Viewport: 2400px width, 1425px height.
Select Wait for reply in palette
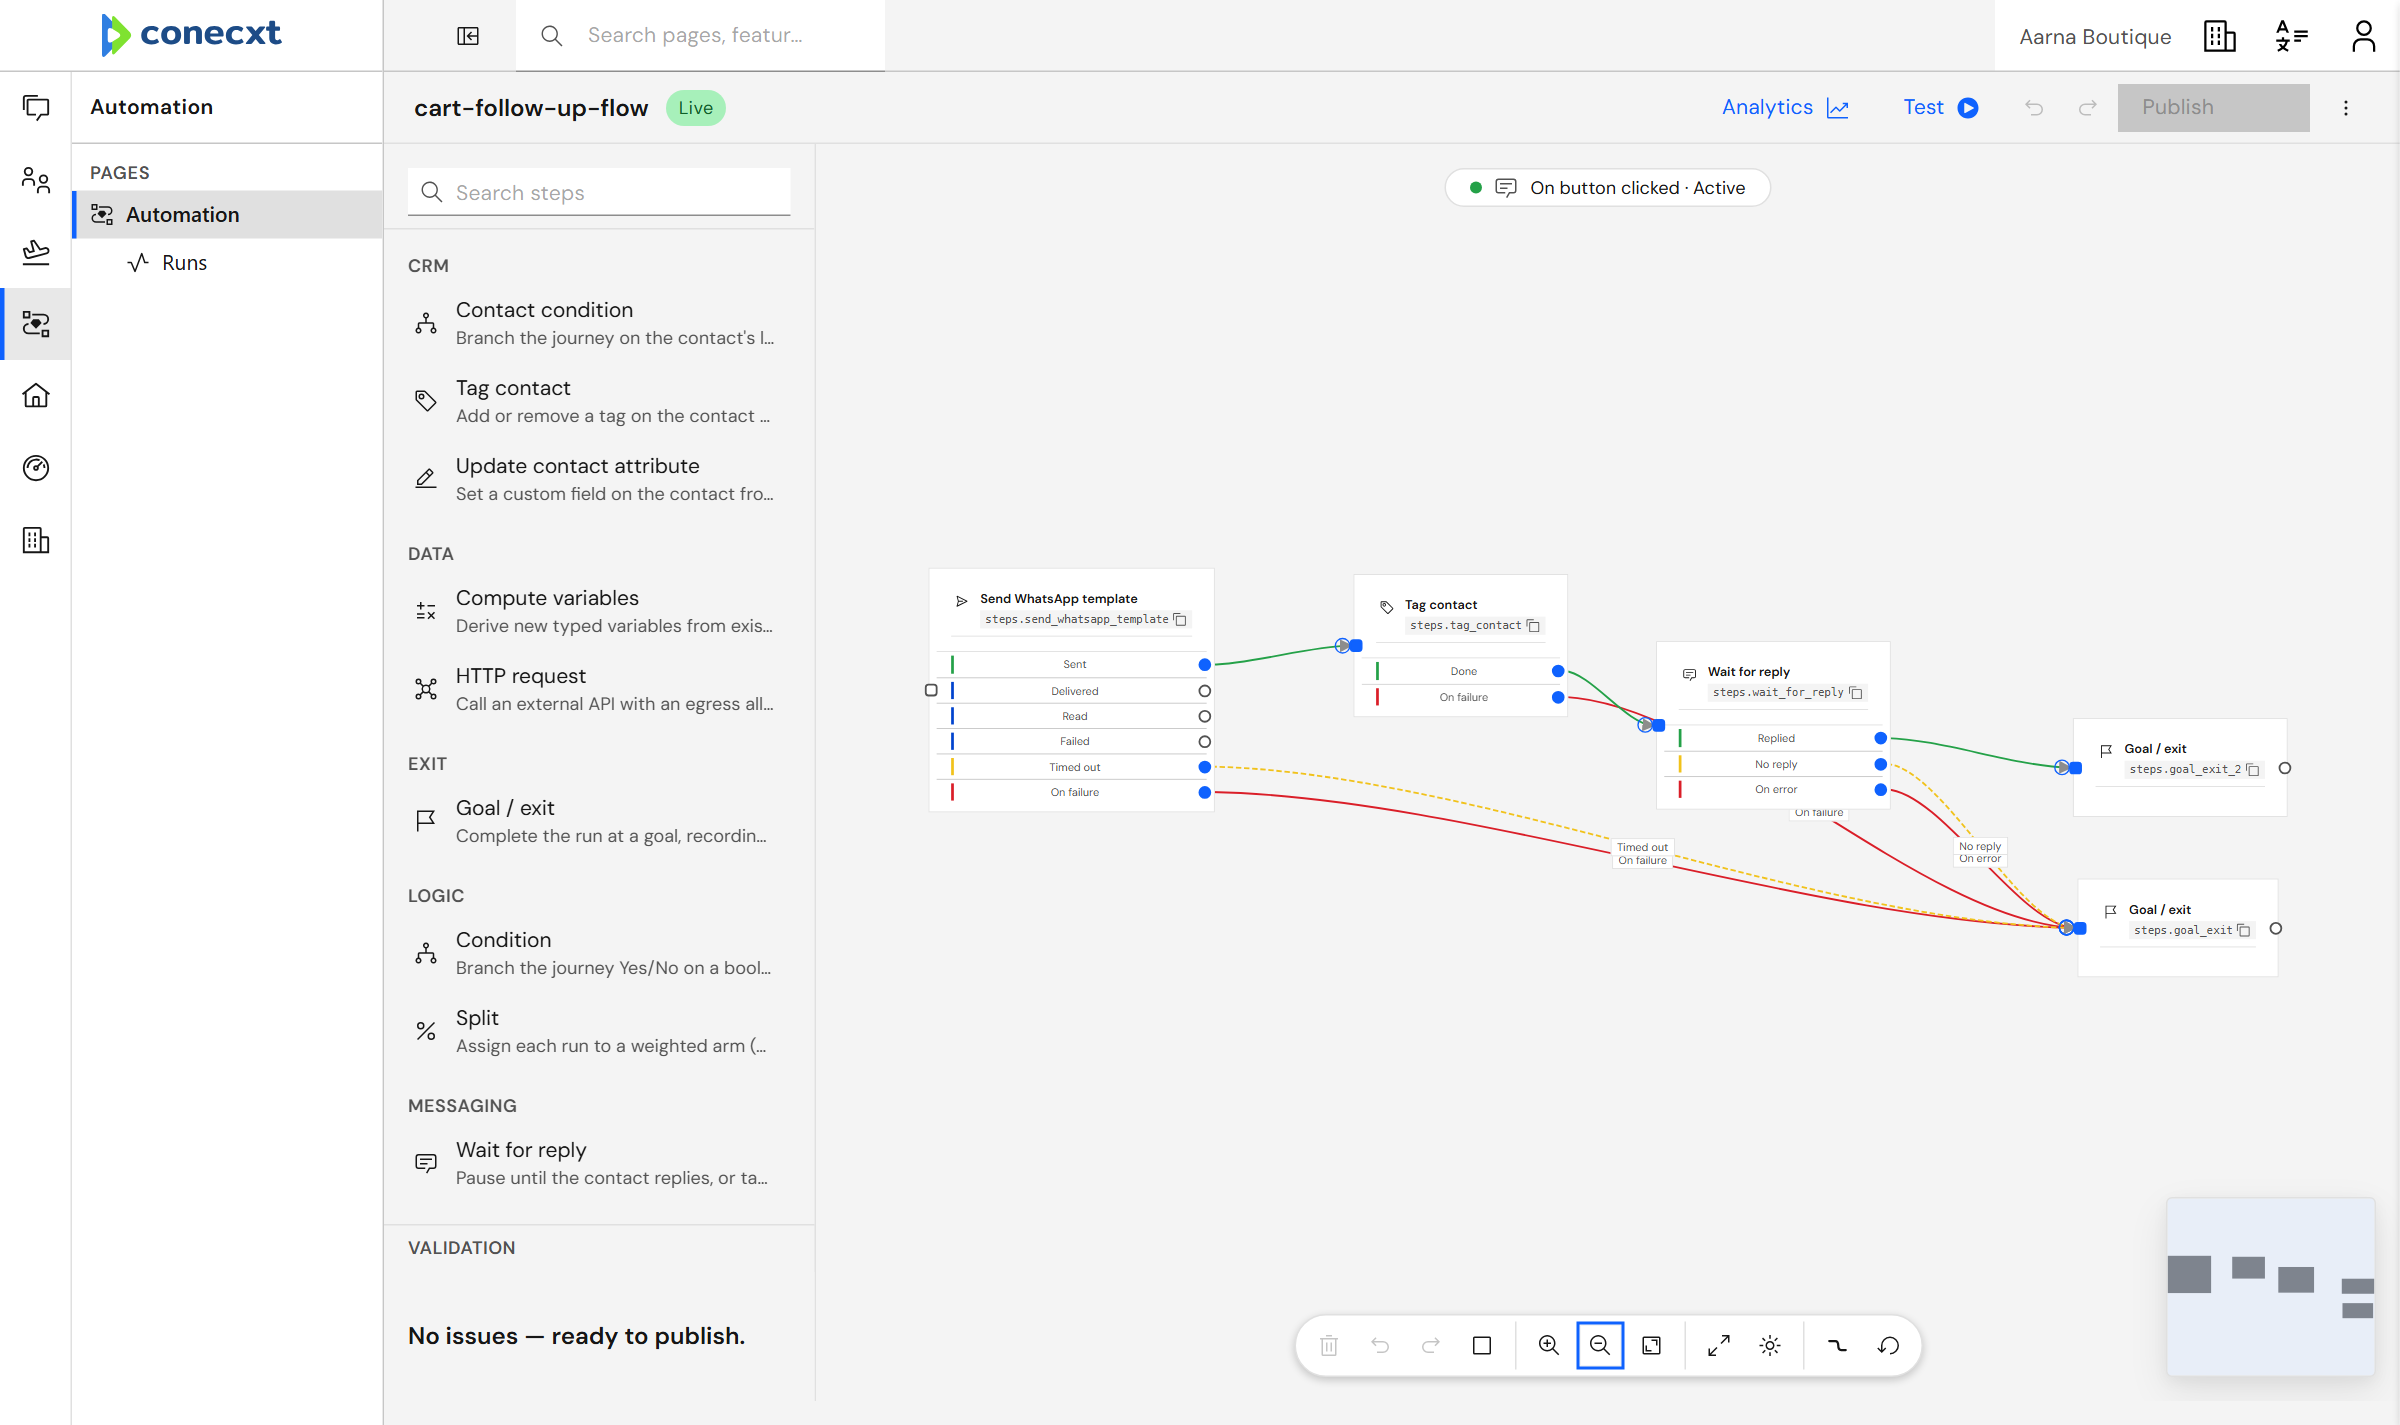[599, 1163]
